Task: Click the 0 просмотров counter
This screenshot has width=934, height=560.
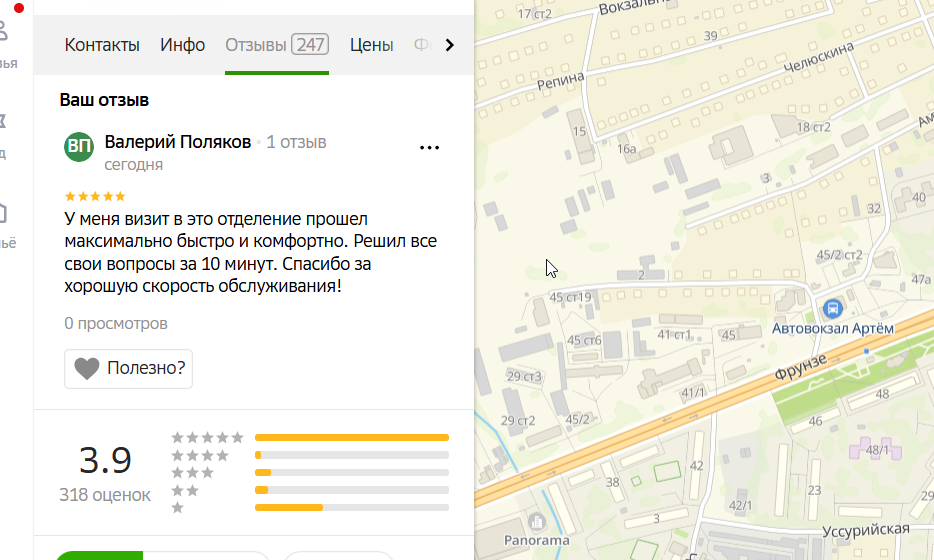Action: (x=116, y=323)
